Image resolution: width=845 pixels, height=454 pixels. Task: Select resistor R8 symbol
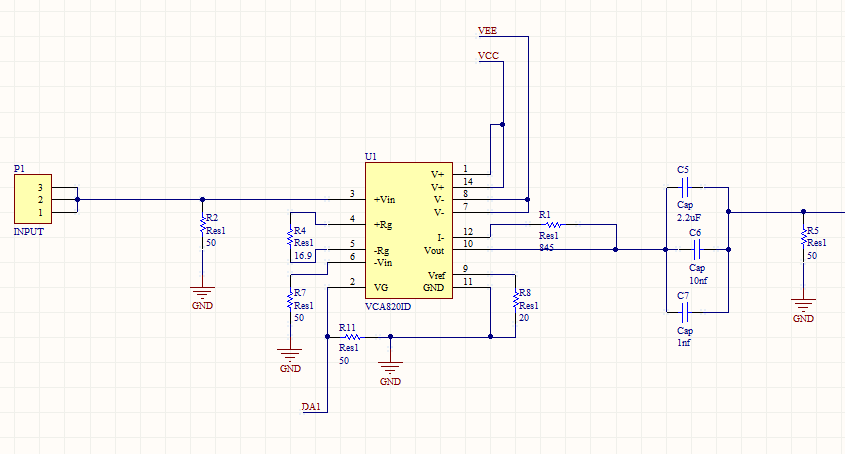pos(516,299)
